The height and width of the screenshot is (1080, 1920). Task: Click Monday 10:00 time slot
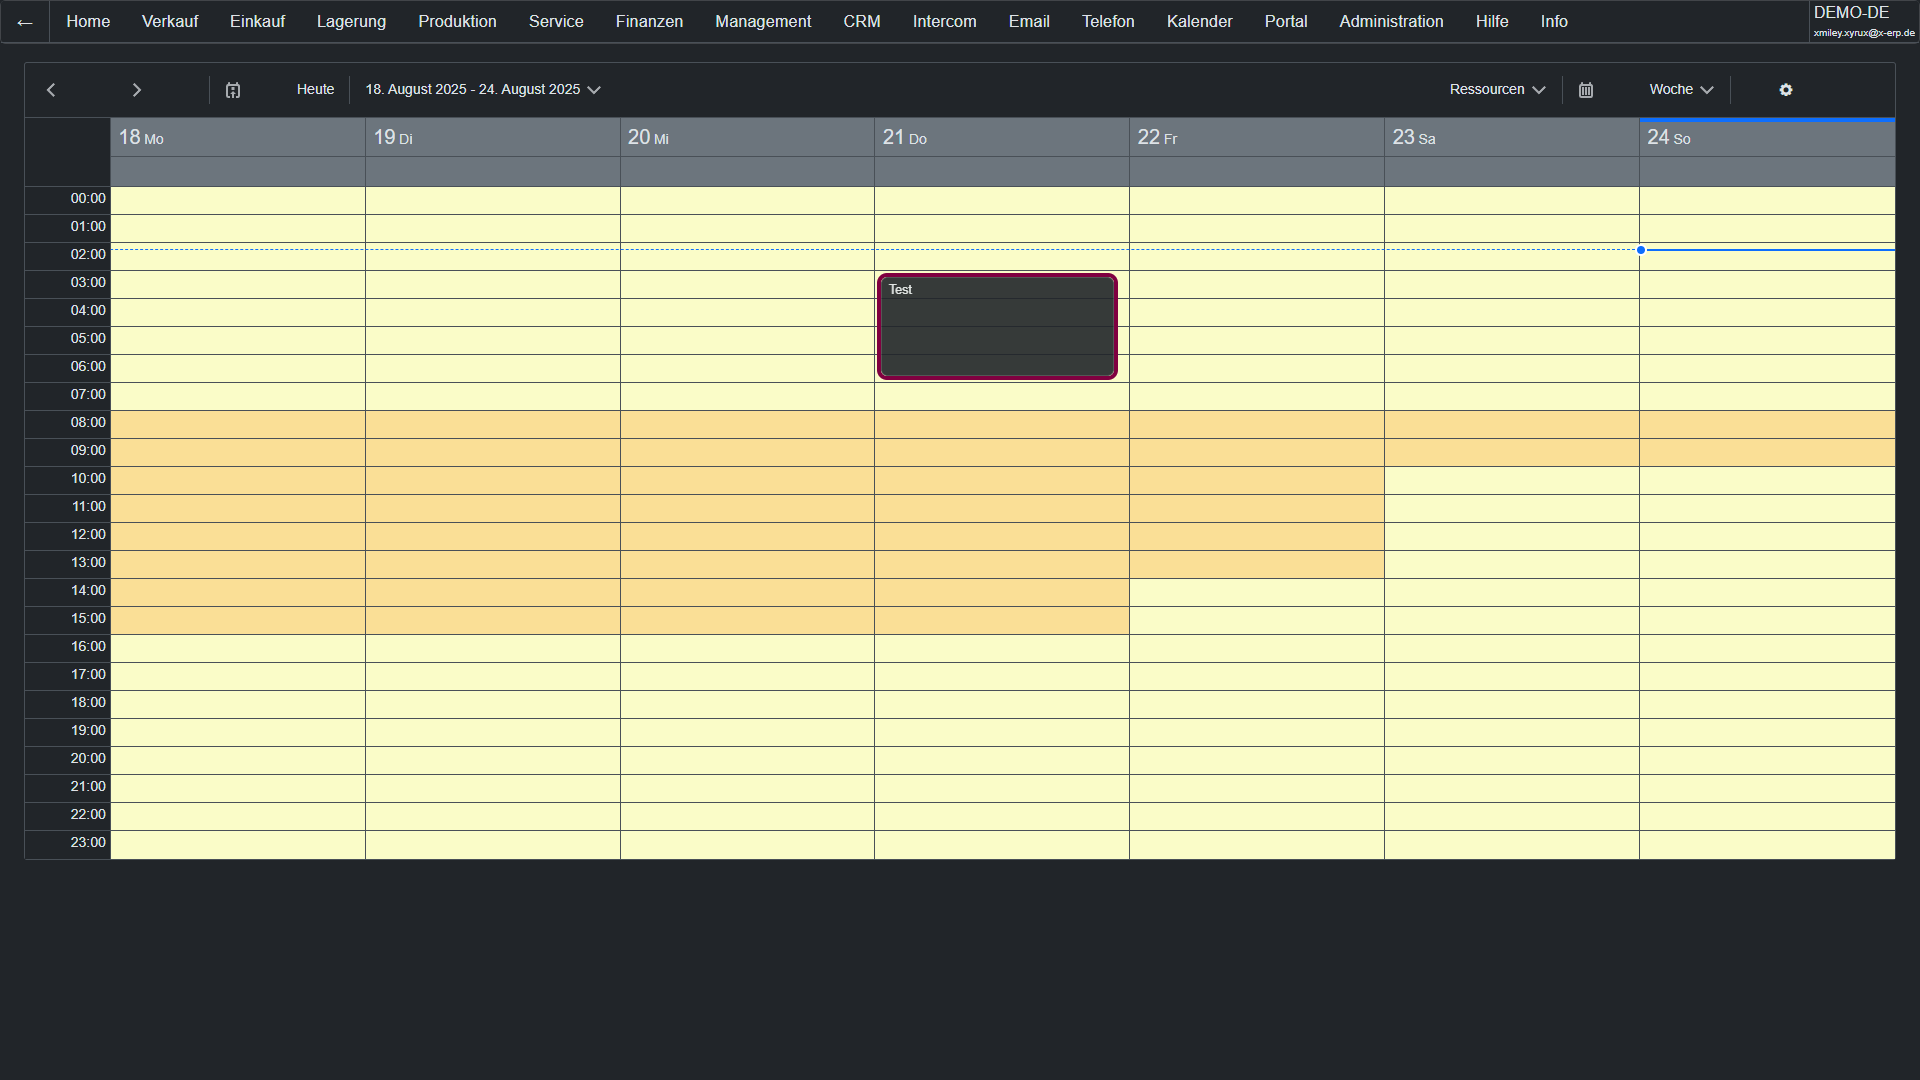point(238,480)
